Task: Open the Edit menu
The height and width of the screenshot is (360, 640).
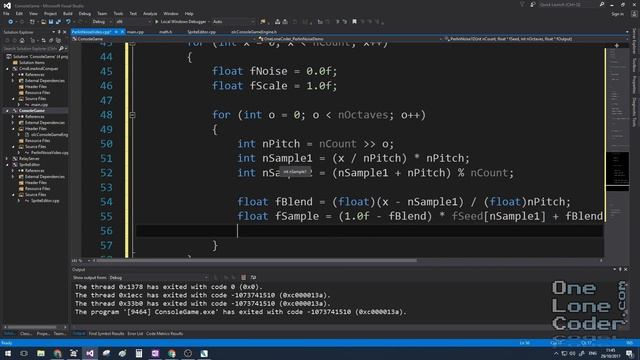Action: coord(19,13)
